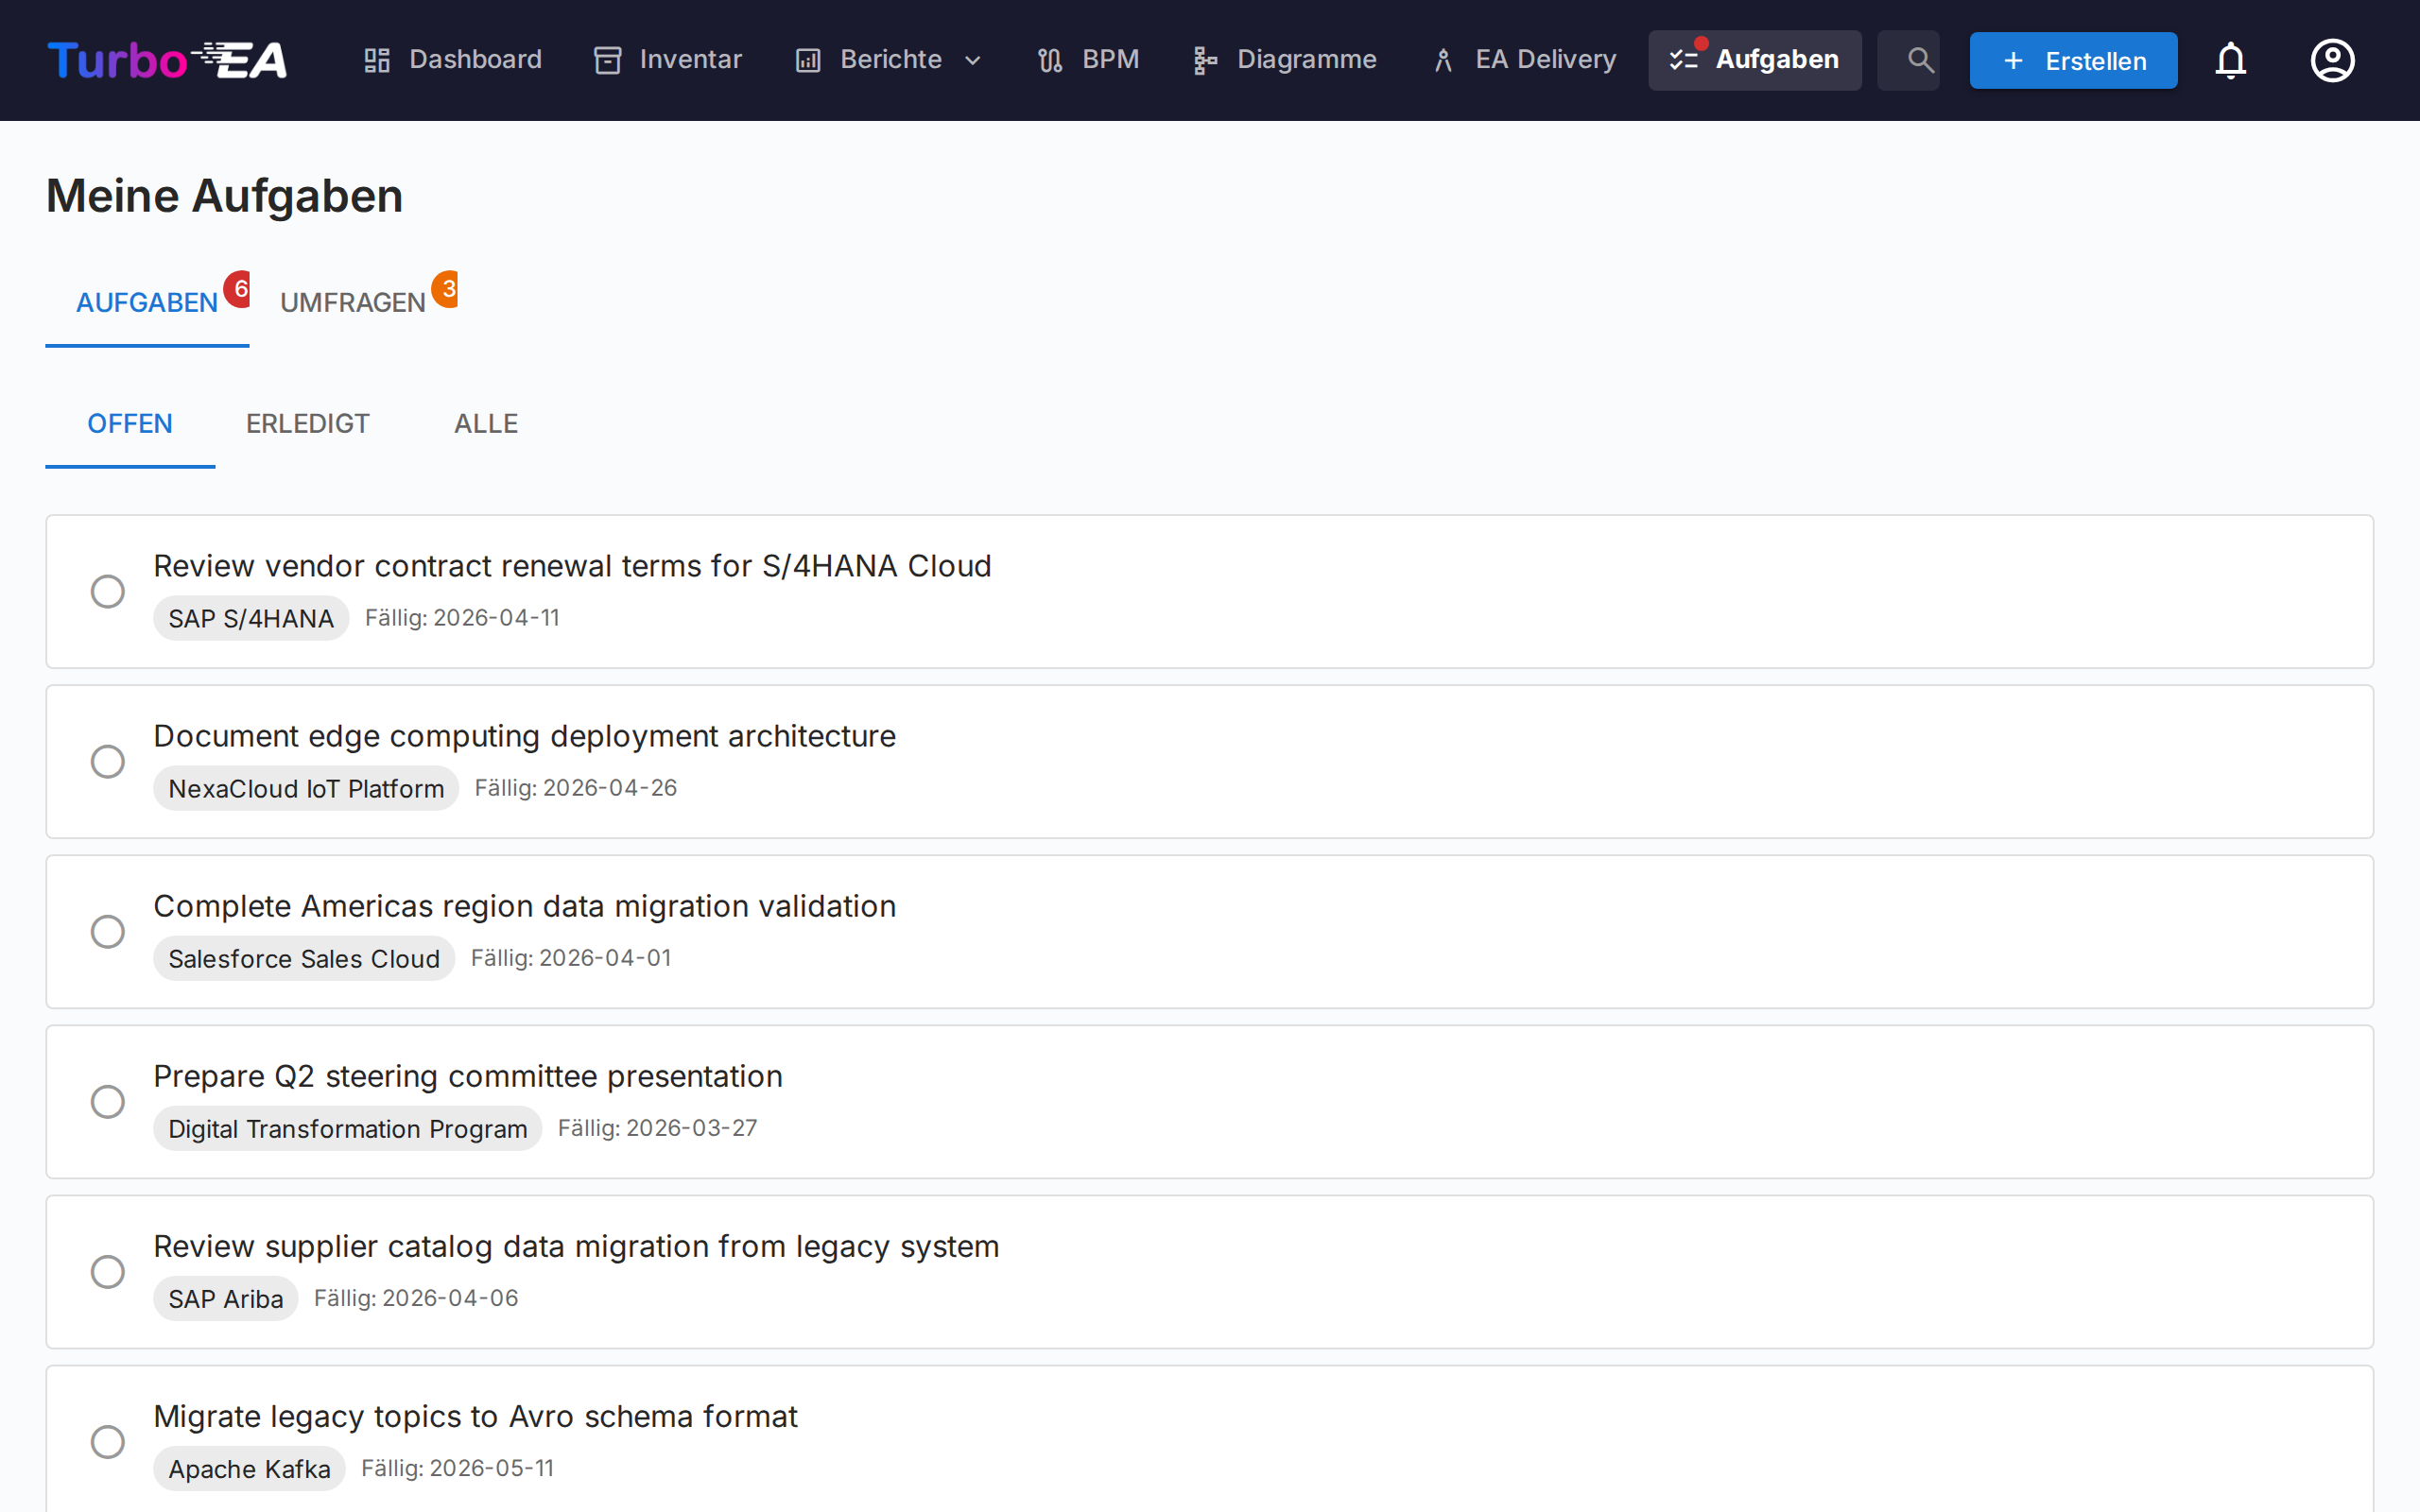Open the notifications bell
The image size is (2420, 1512).
tap(2230, 60)
